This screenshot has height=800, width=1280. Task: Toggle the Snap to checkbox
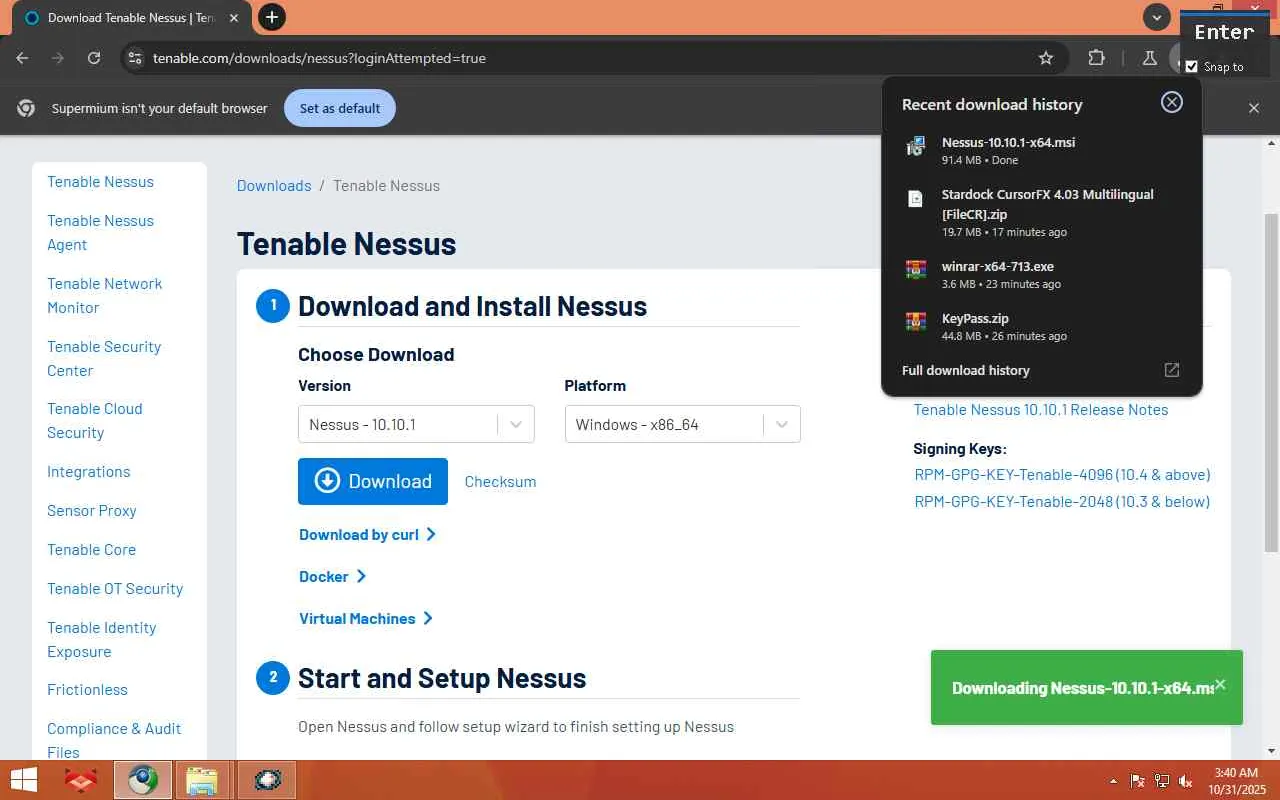tap(1191, 67)
